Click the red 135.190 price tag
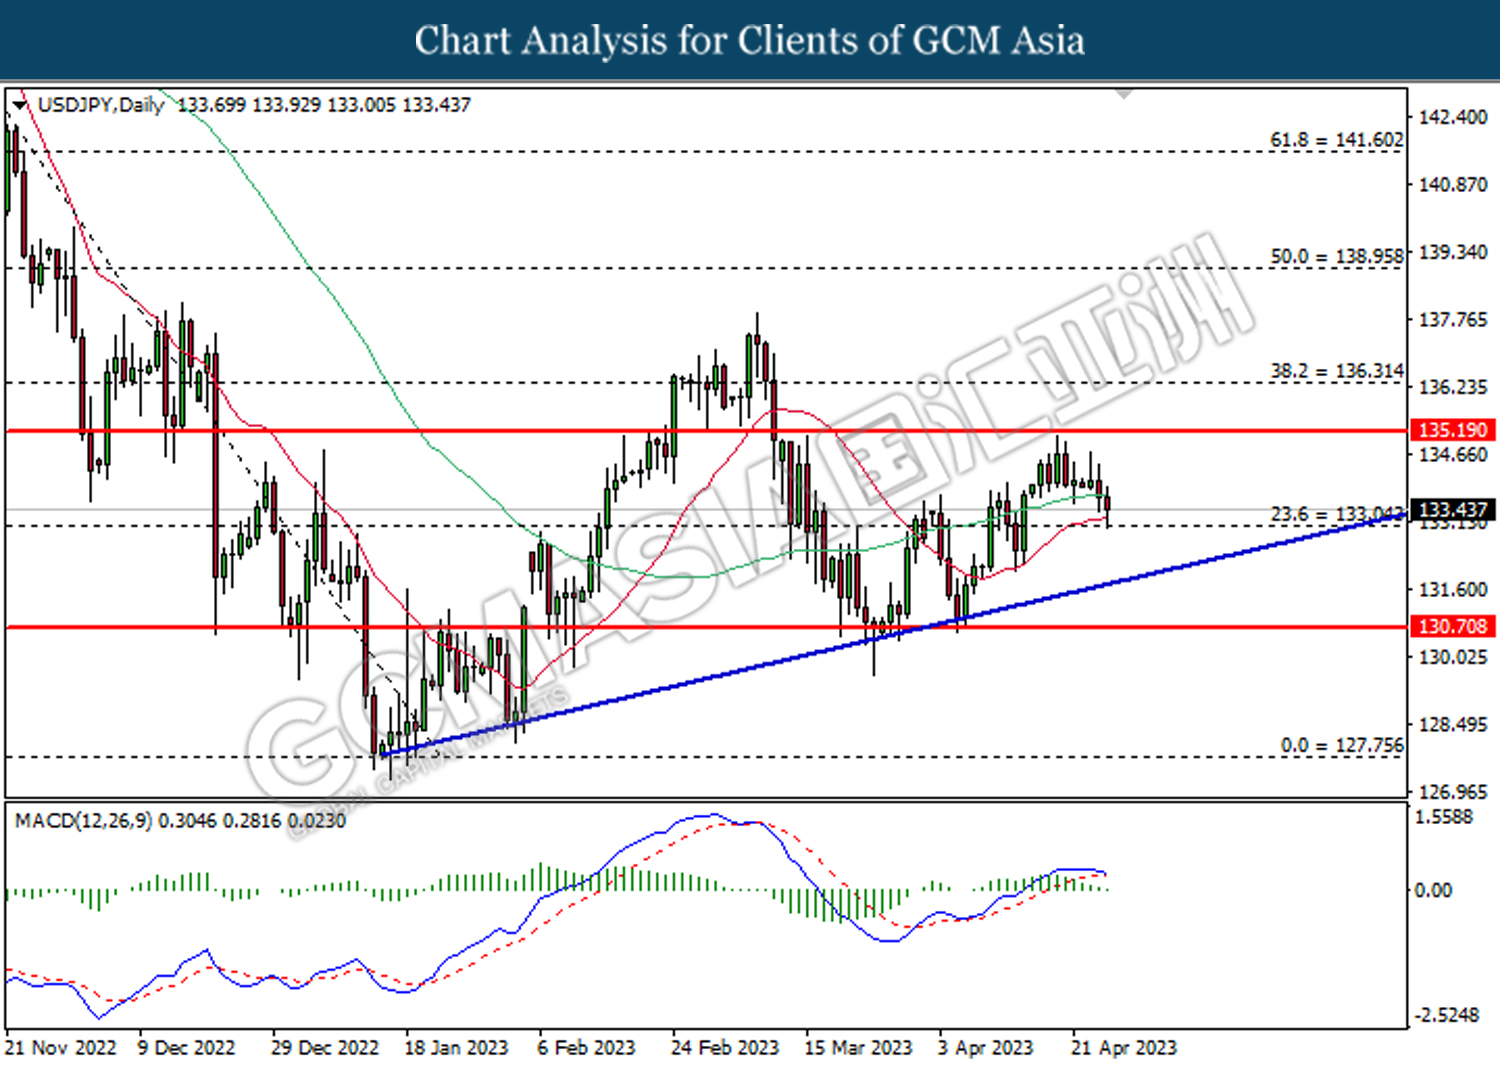Viewport: 1500px width, 1071px height. [1453, 430]
